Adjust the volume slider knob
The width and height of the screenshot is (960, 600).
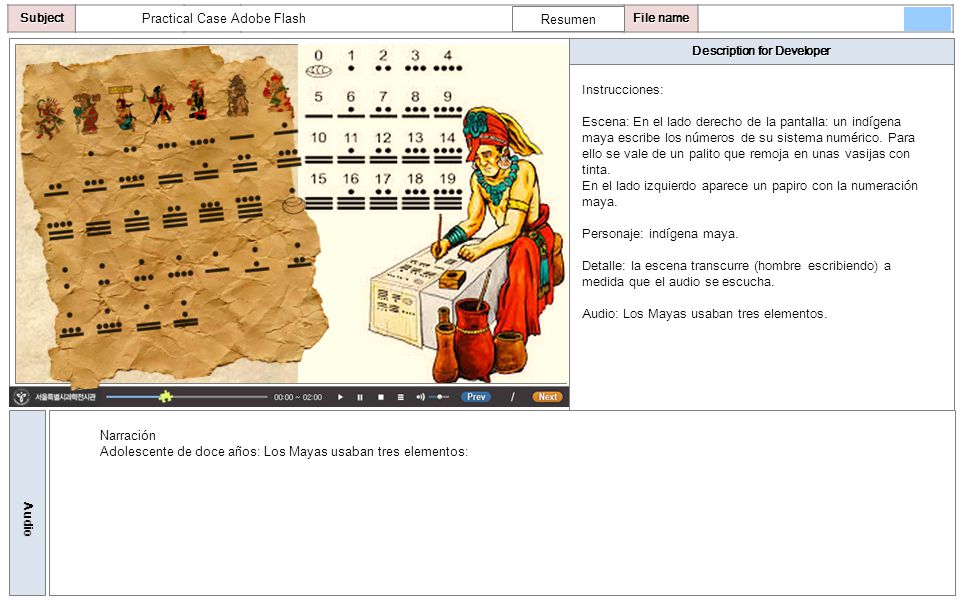(x=440, y=397)
